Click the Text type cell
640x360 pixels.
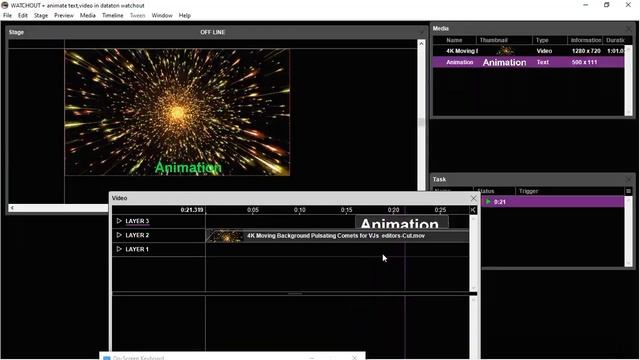pyautogui.click(x=542, y=62)
